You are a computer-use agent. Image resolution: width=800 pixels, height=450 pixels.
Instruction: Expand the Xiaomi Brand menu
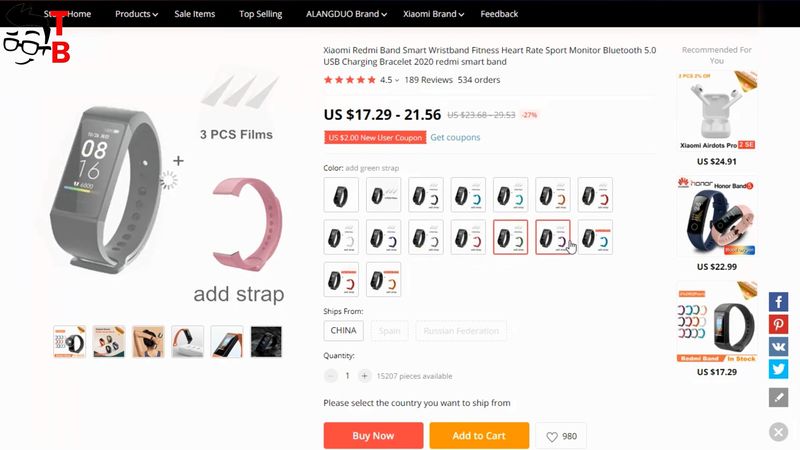(434, 14)
